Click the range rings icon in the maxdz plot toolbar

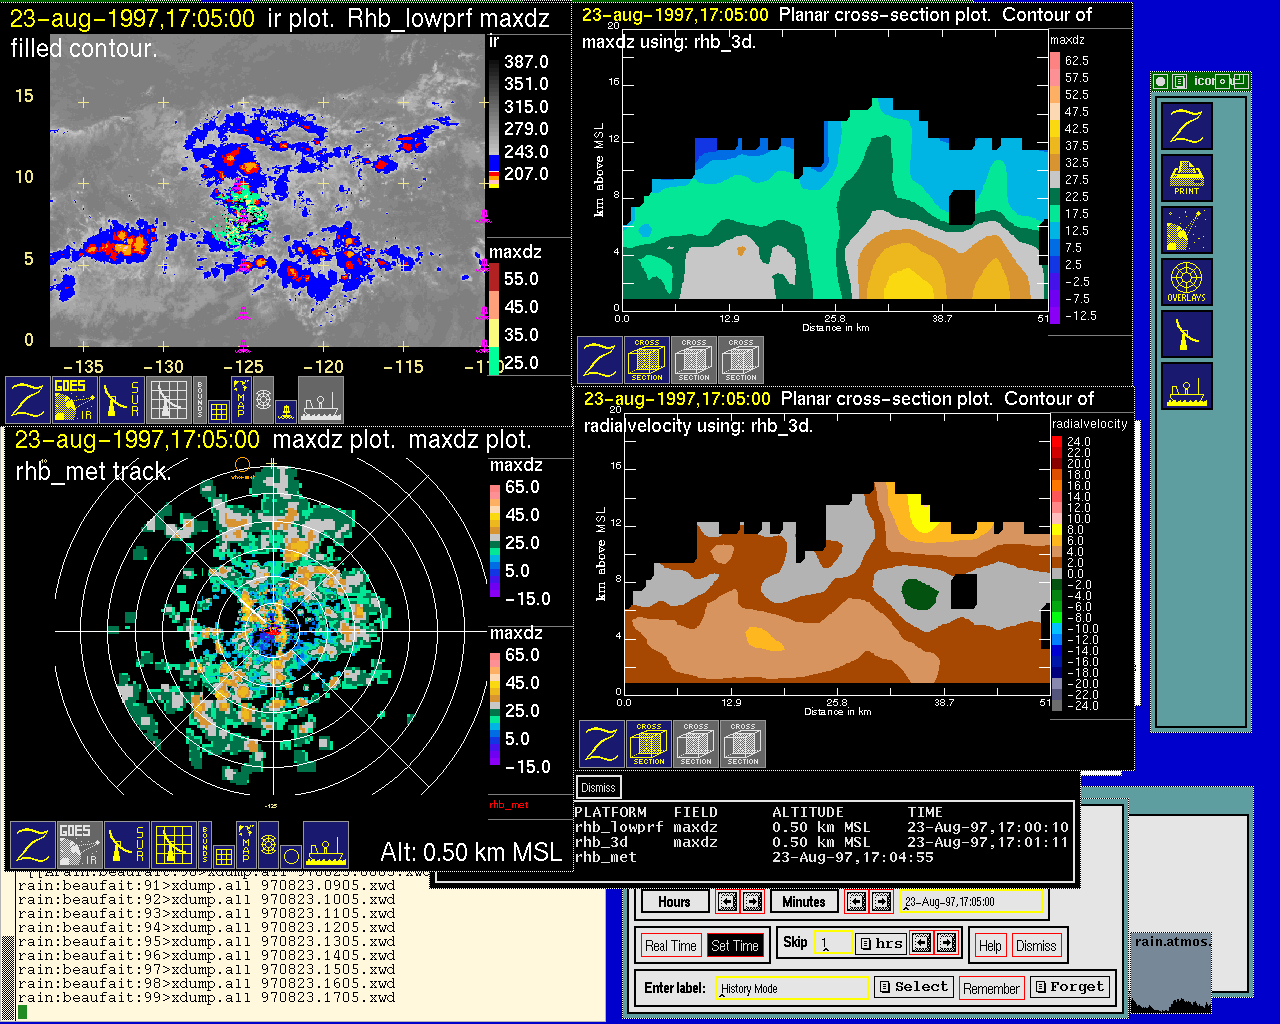tap(268, 845)
